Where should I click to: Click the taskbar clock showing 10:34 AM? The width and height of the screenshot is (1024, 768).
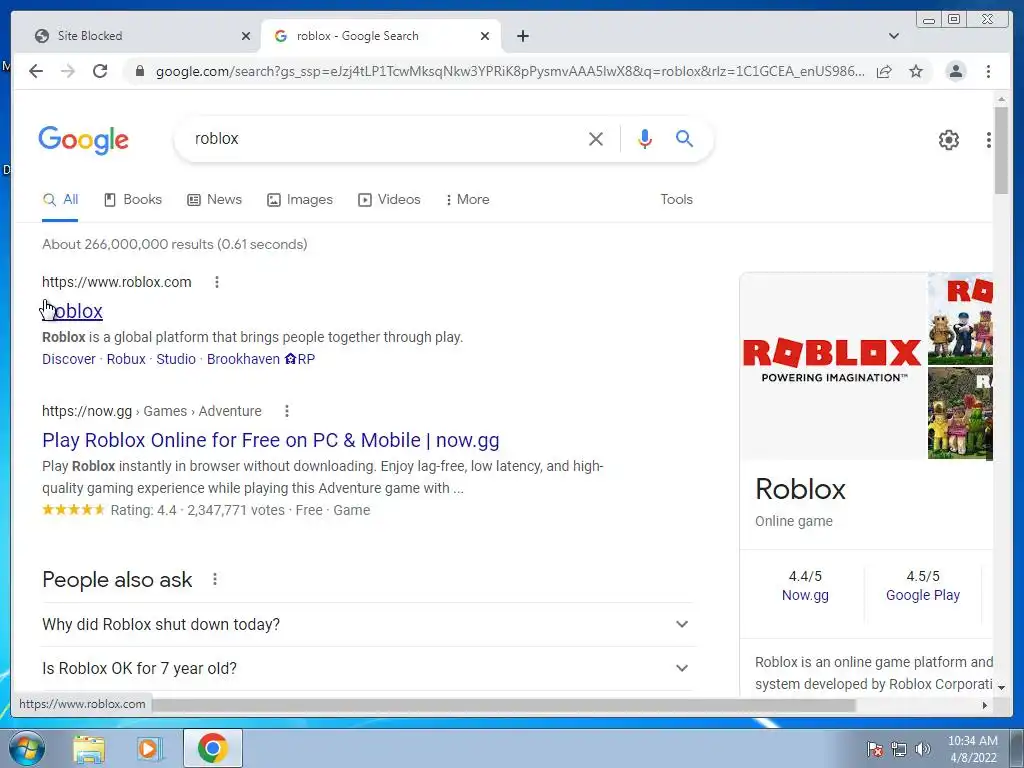[972, 749]
